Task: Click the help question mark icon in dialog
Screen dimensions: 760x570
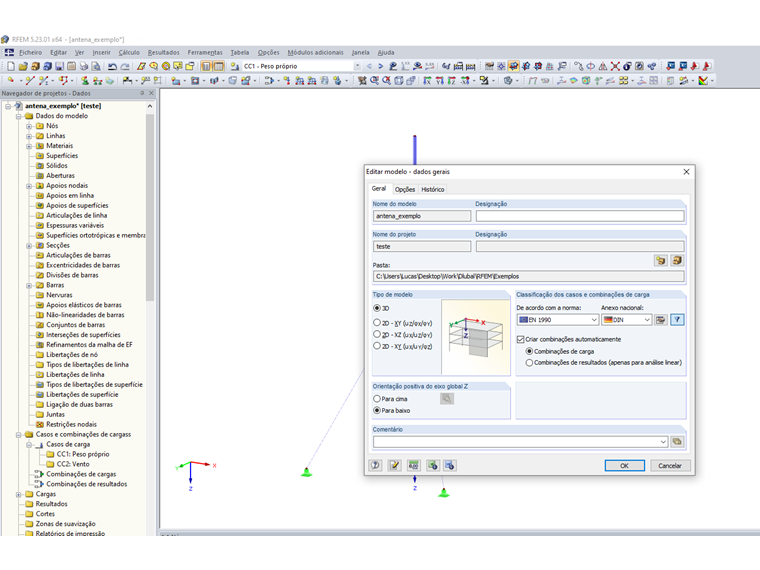Action: [375, 466]
